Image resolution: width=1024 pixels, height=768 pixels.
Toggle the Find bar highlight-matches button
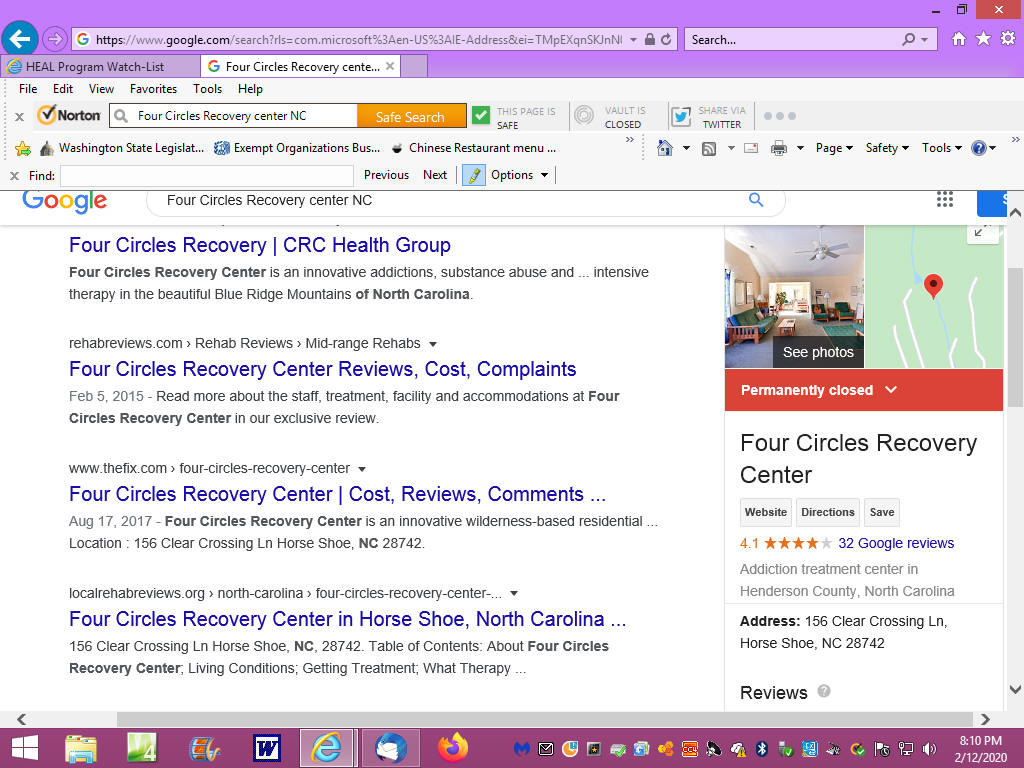(474, 175)
